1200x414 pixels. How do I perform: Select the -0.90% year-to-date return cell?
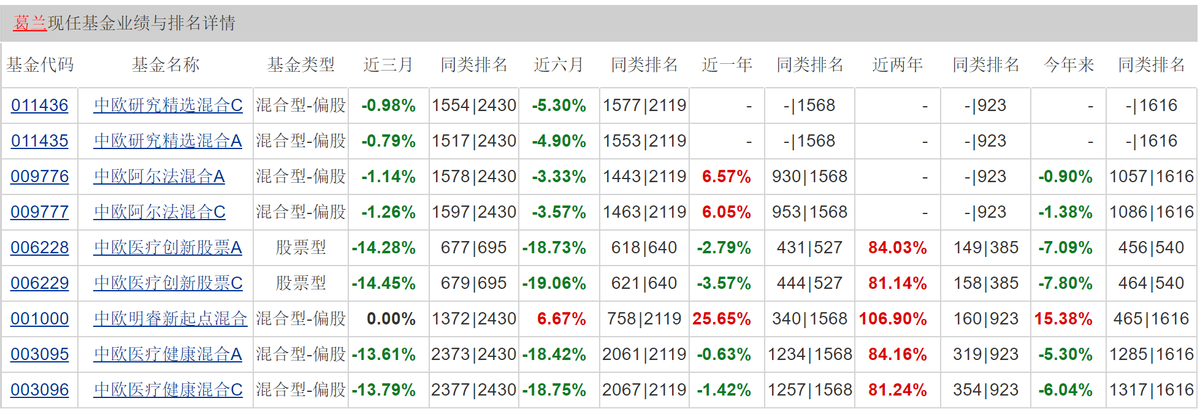pyautogui.click(x=1069, y=177)
